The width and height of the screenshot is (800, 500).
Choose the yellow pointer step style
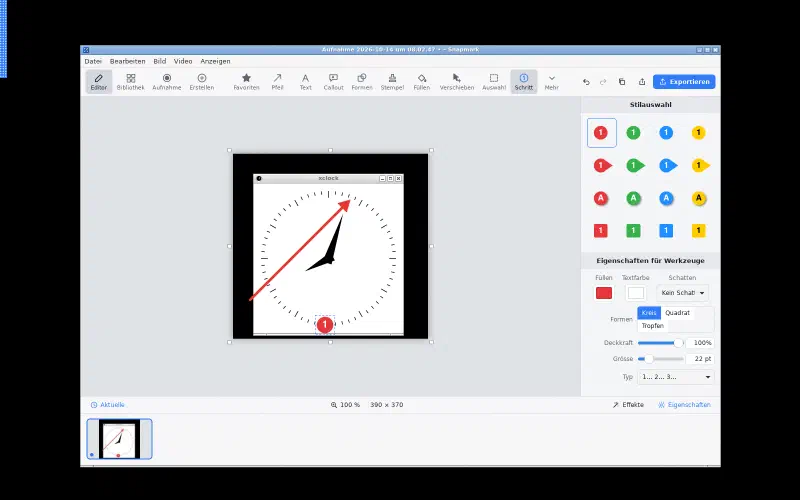[700, 165]
